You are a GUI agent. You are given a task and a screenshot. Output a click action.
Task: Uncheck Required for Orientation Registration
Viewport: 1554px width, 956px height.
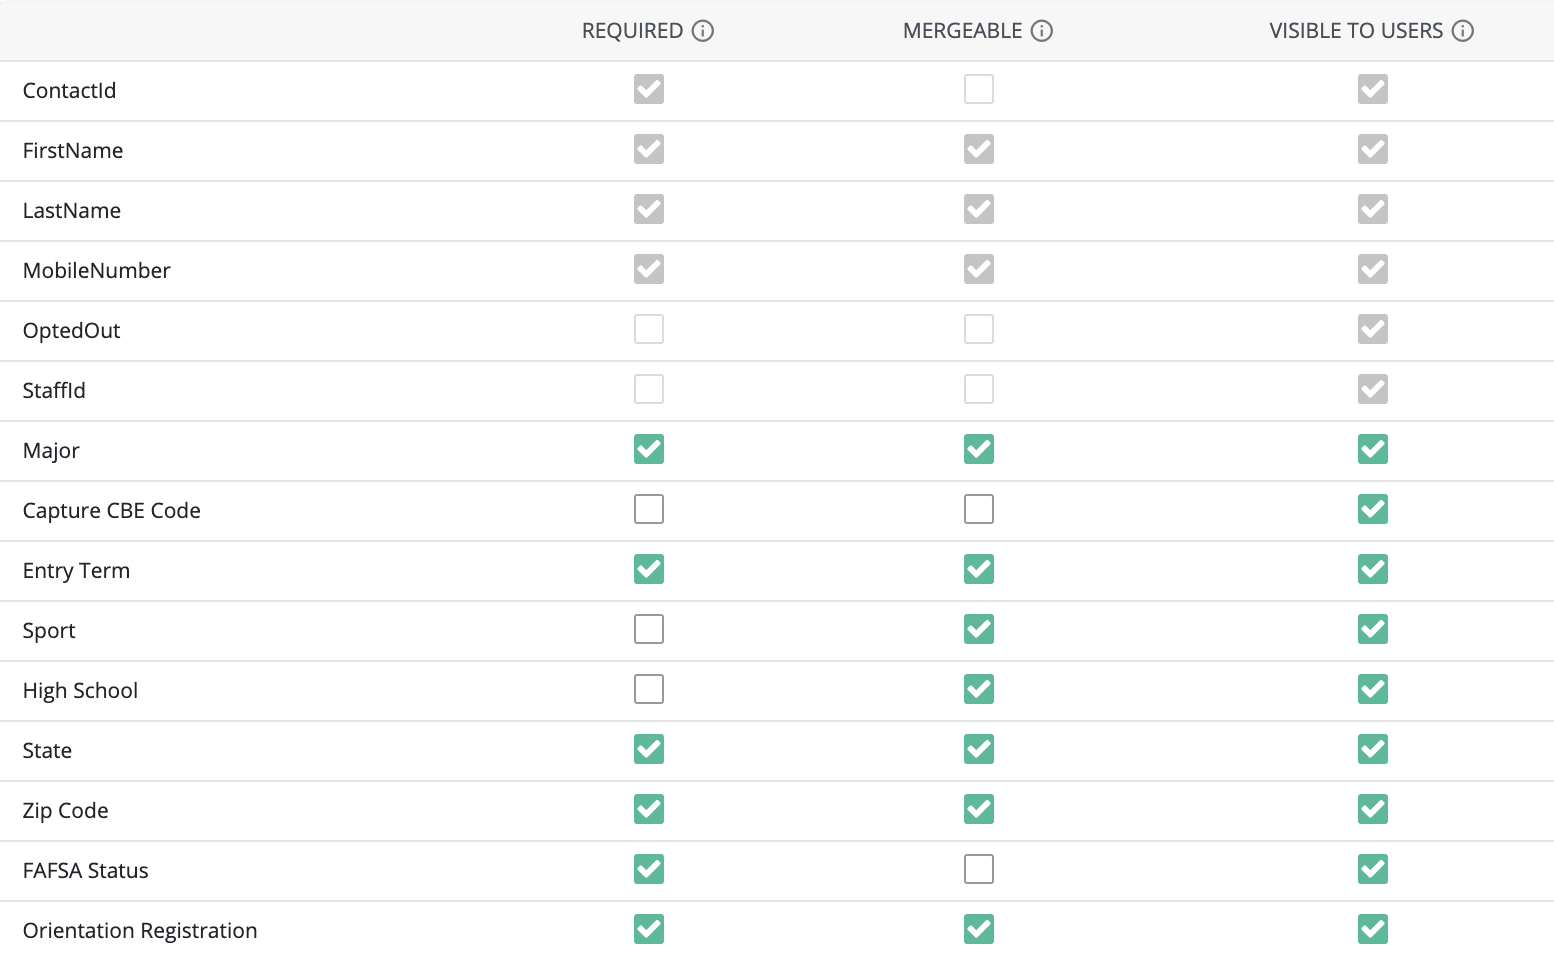pyautogui.click(x=649, y=929)
